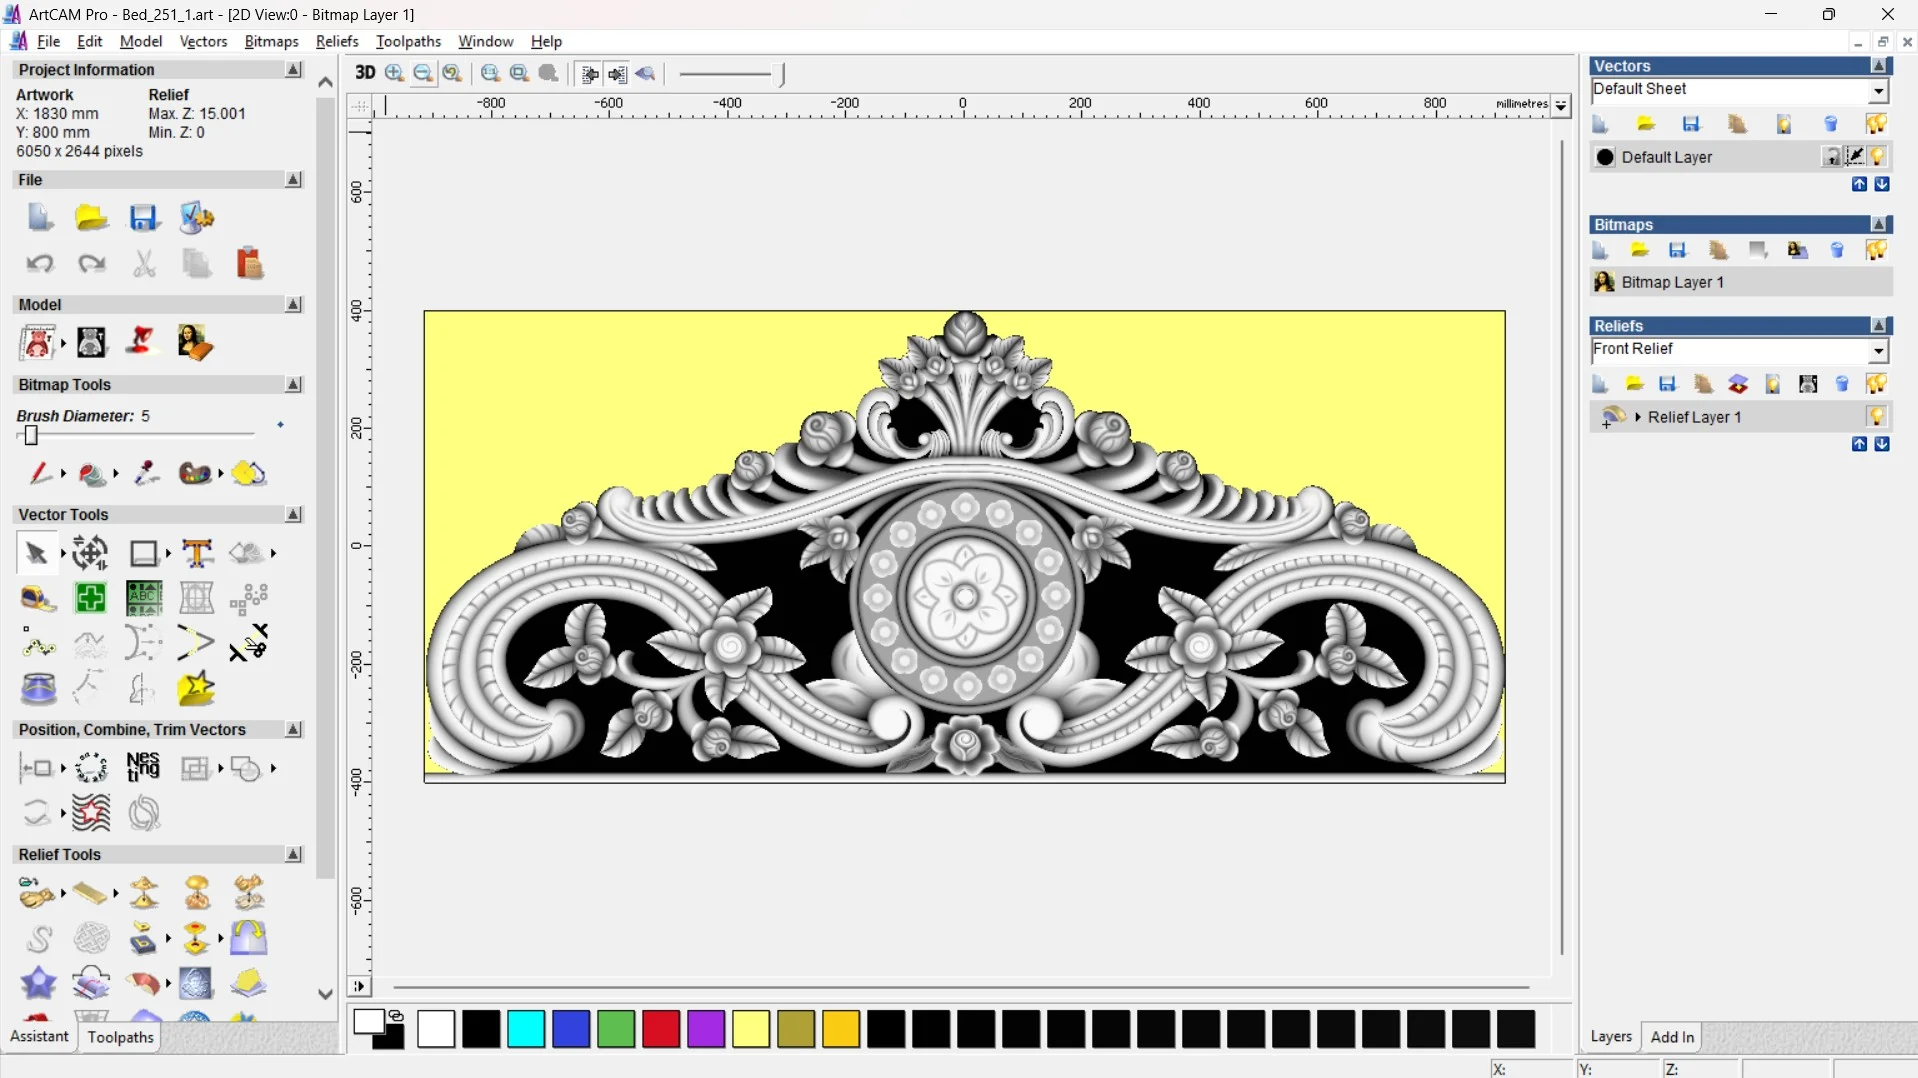Click the ruler units dropdown arrow
This screenshot has width=1918, height=1078.
[1561, 105]
